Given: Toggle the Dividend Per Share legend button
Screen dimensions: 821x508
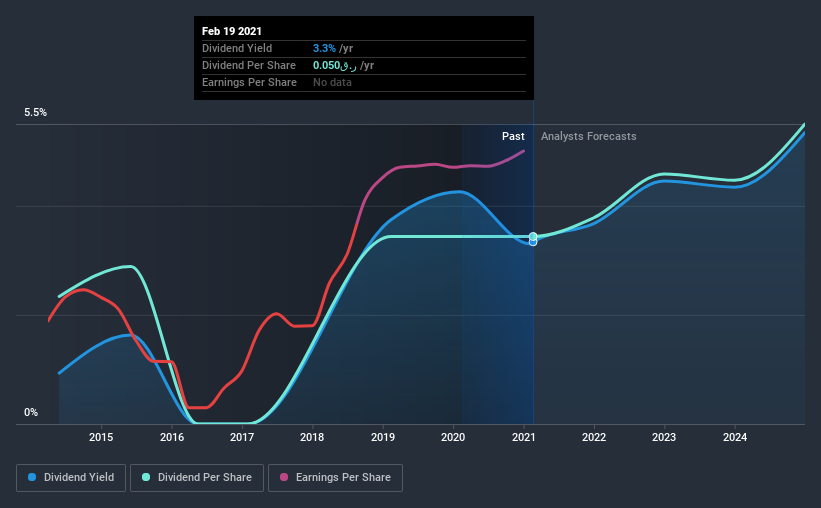Looking at the screenshot, I should click(x=197, y=478).
